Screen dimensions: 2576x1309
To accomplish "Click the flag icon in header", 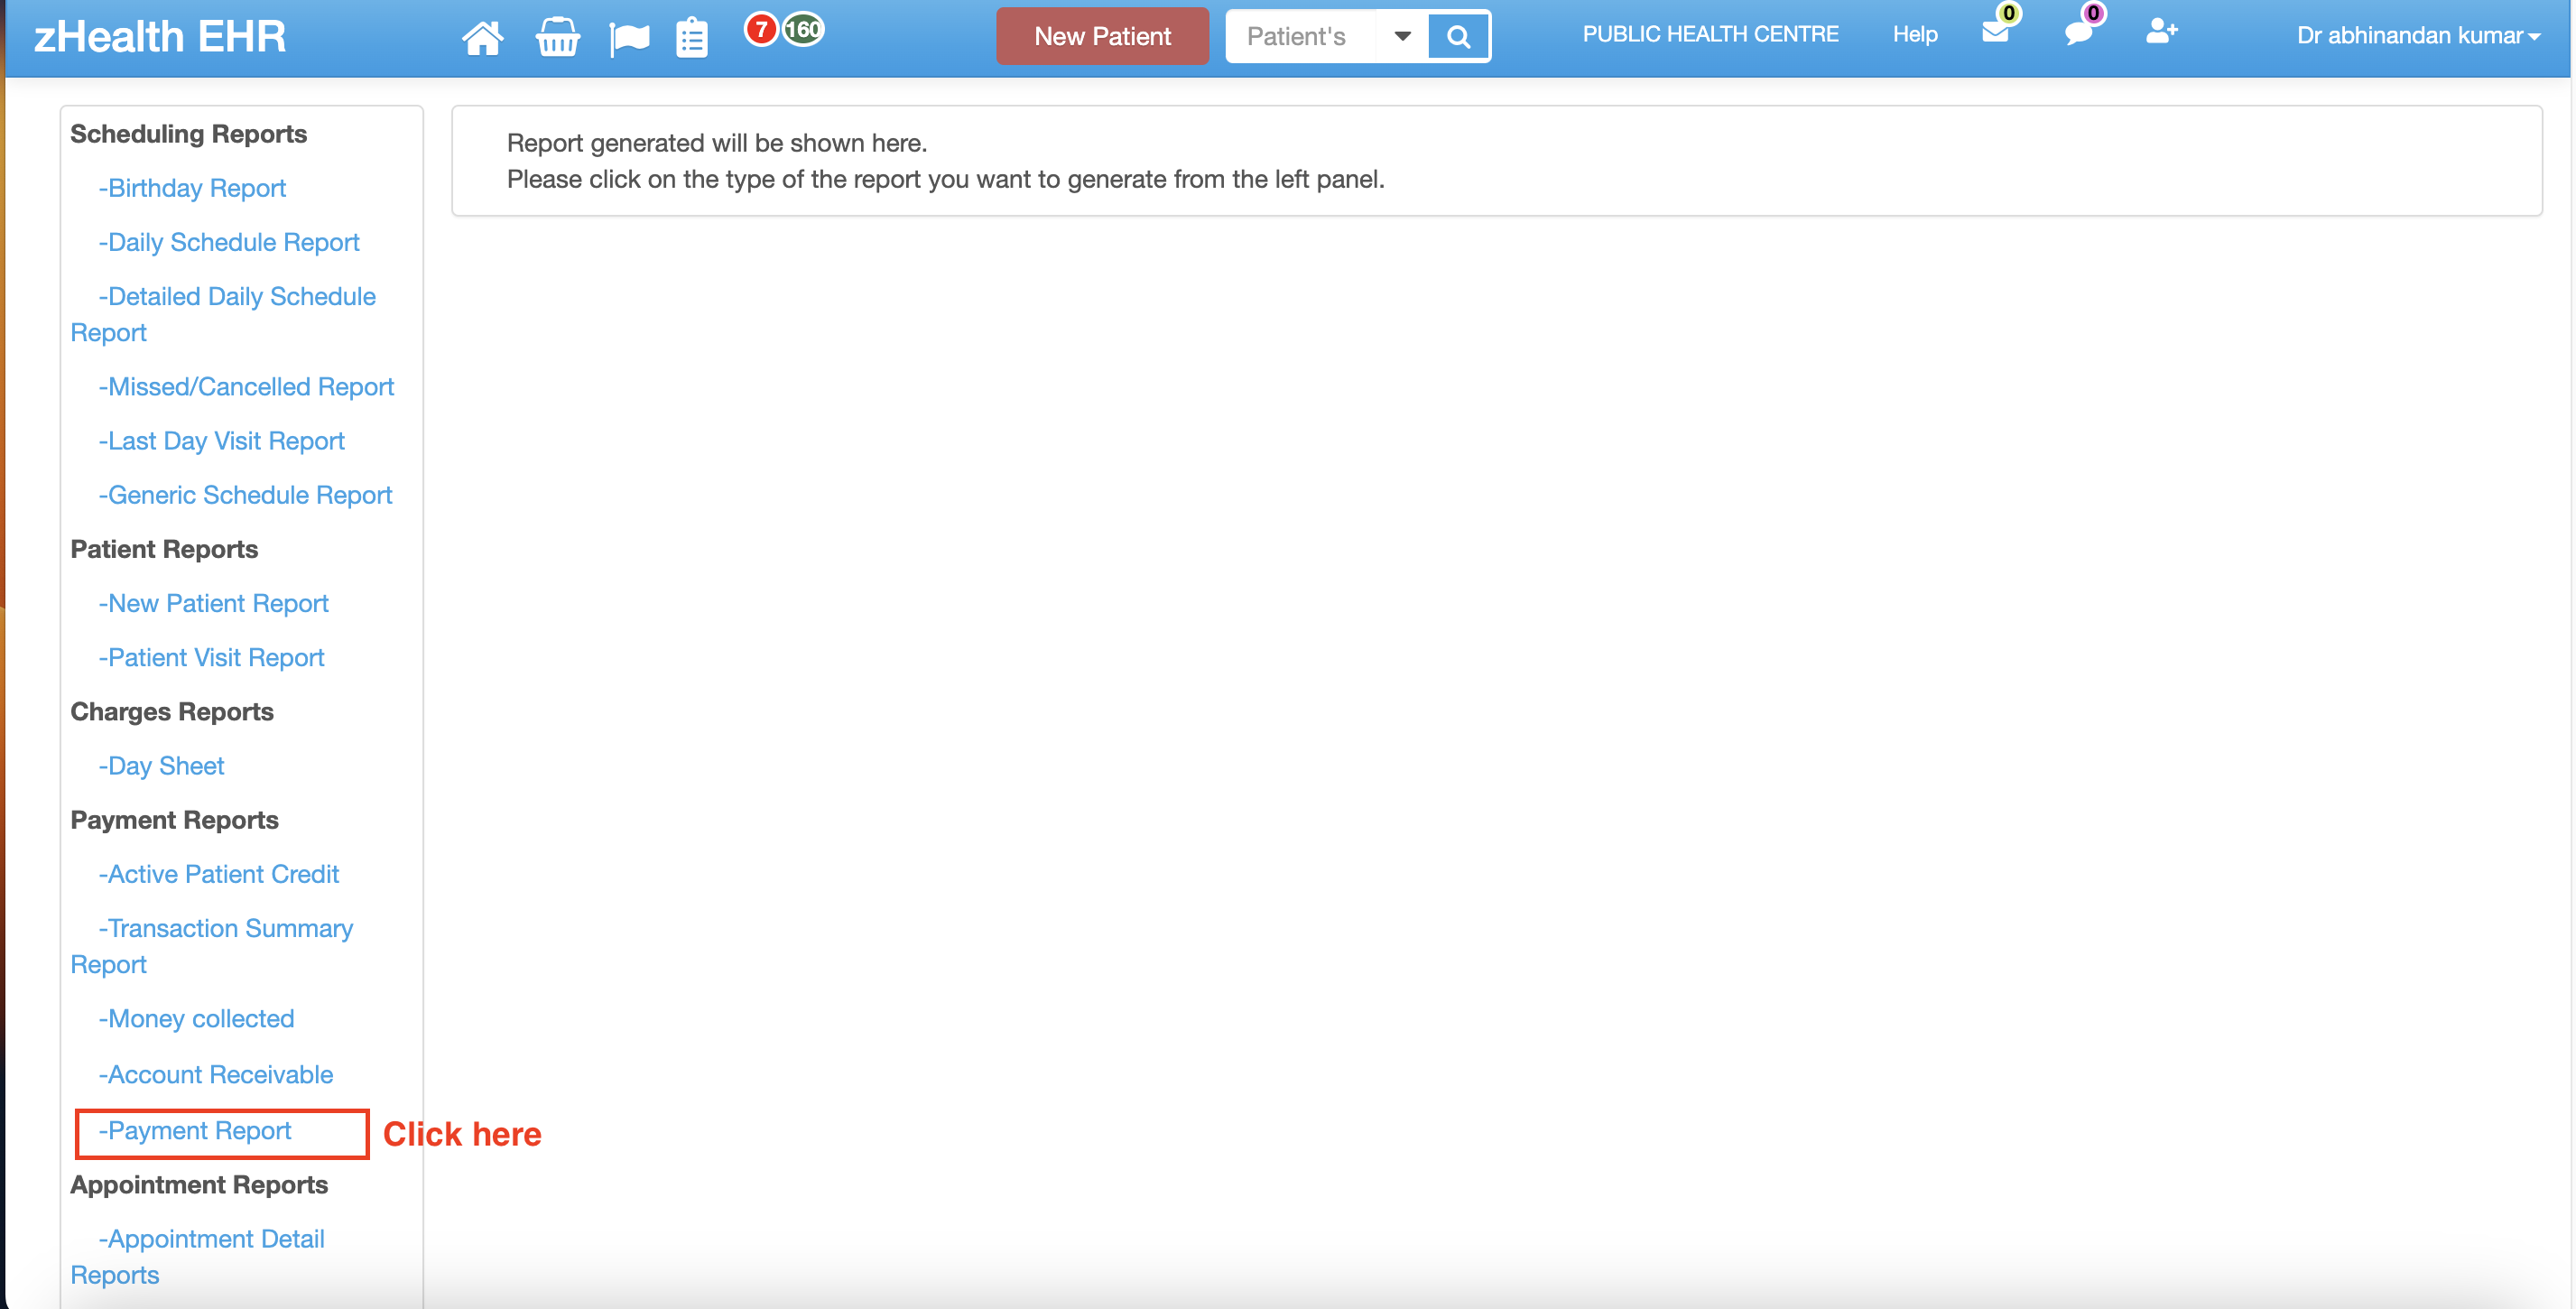I will coord(629,39).
